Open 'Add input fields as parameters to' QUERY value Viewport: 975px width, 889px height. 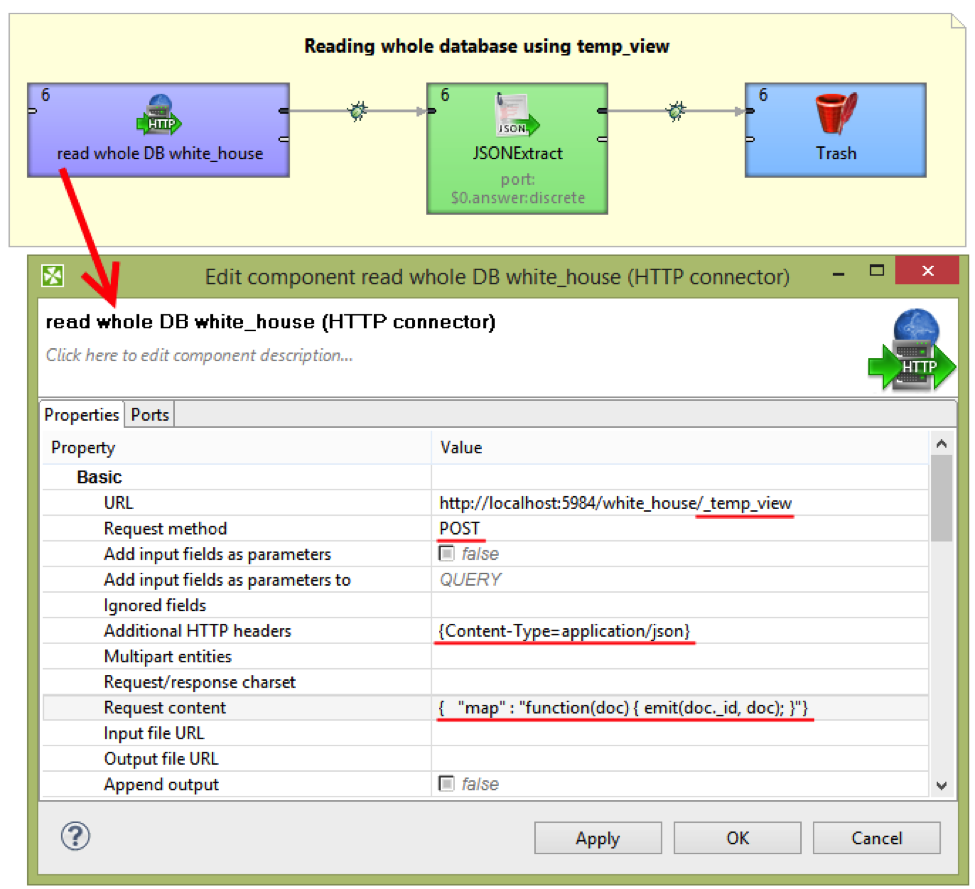470,580
